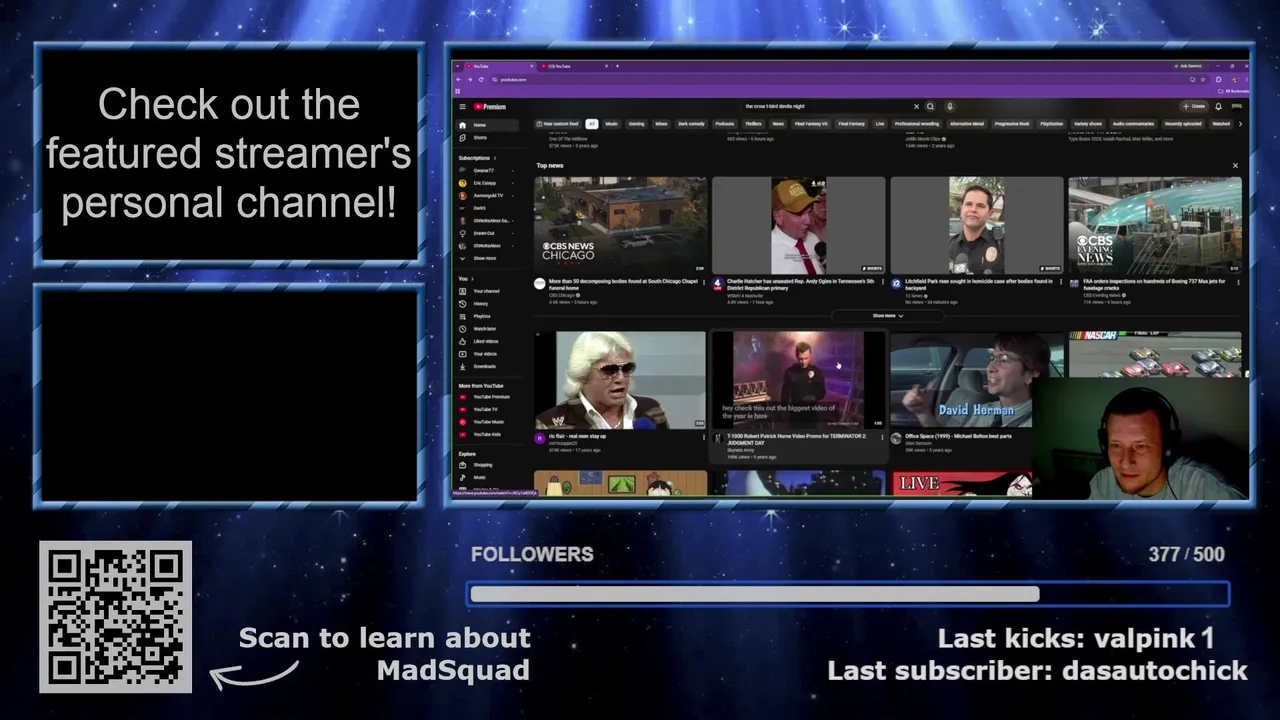1280x720 pixels.
Task: Open Liked videos in the sidebar
Action: (487, 341)
